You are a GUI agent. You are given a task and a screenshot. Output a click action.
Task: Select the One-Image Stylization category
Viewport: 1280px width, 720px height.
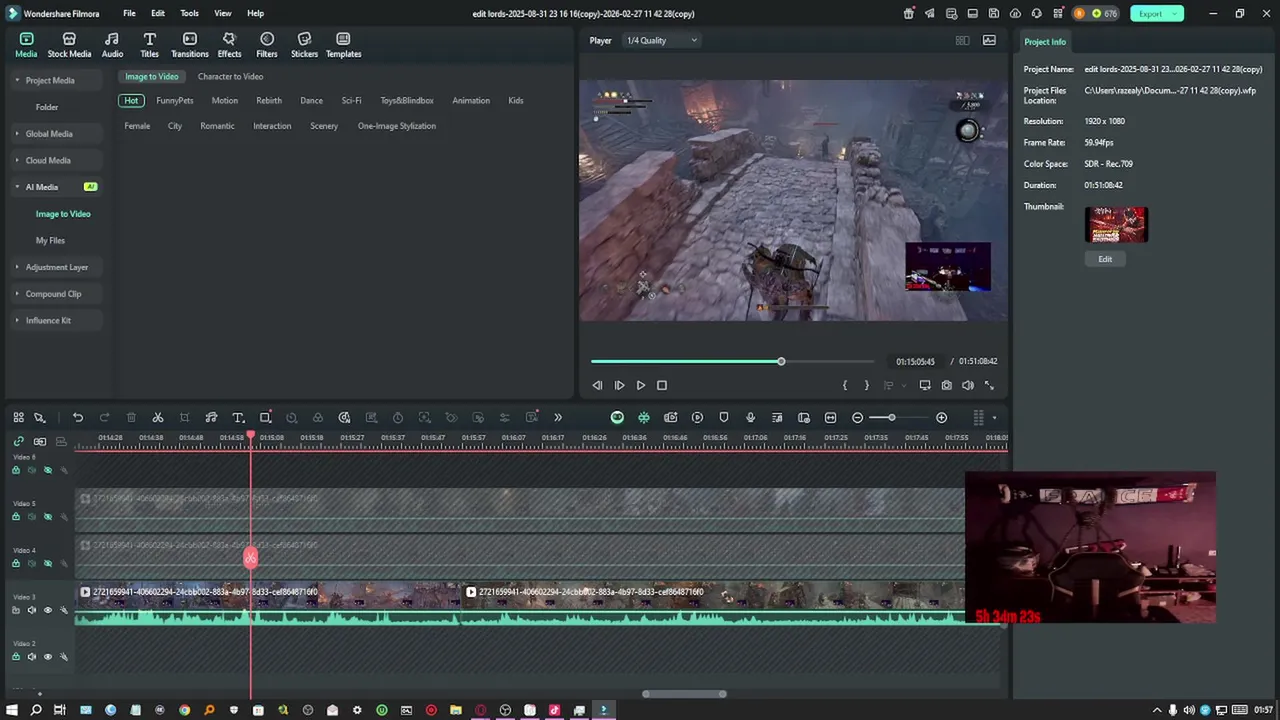tap(397, 126)
